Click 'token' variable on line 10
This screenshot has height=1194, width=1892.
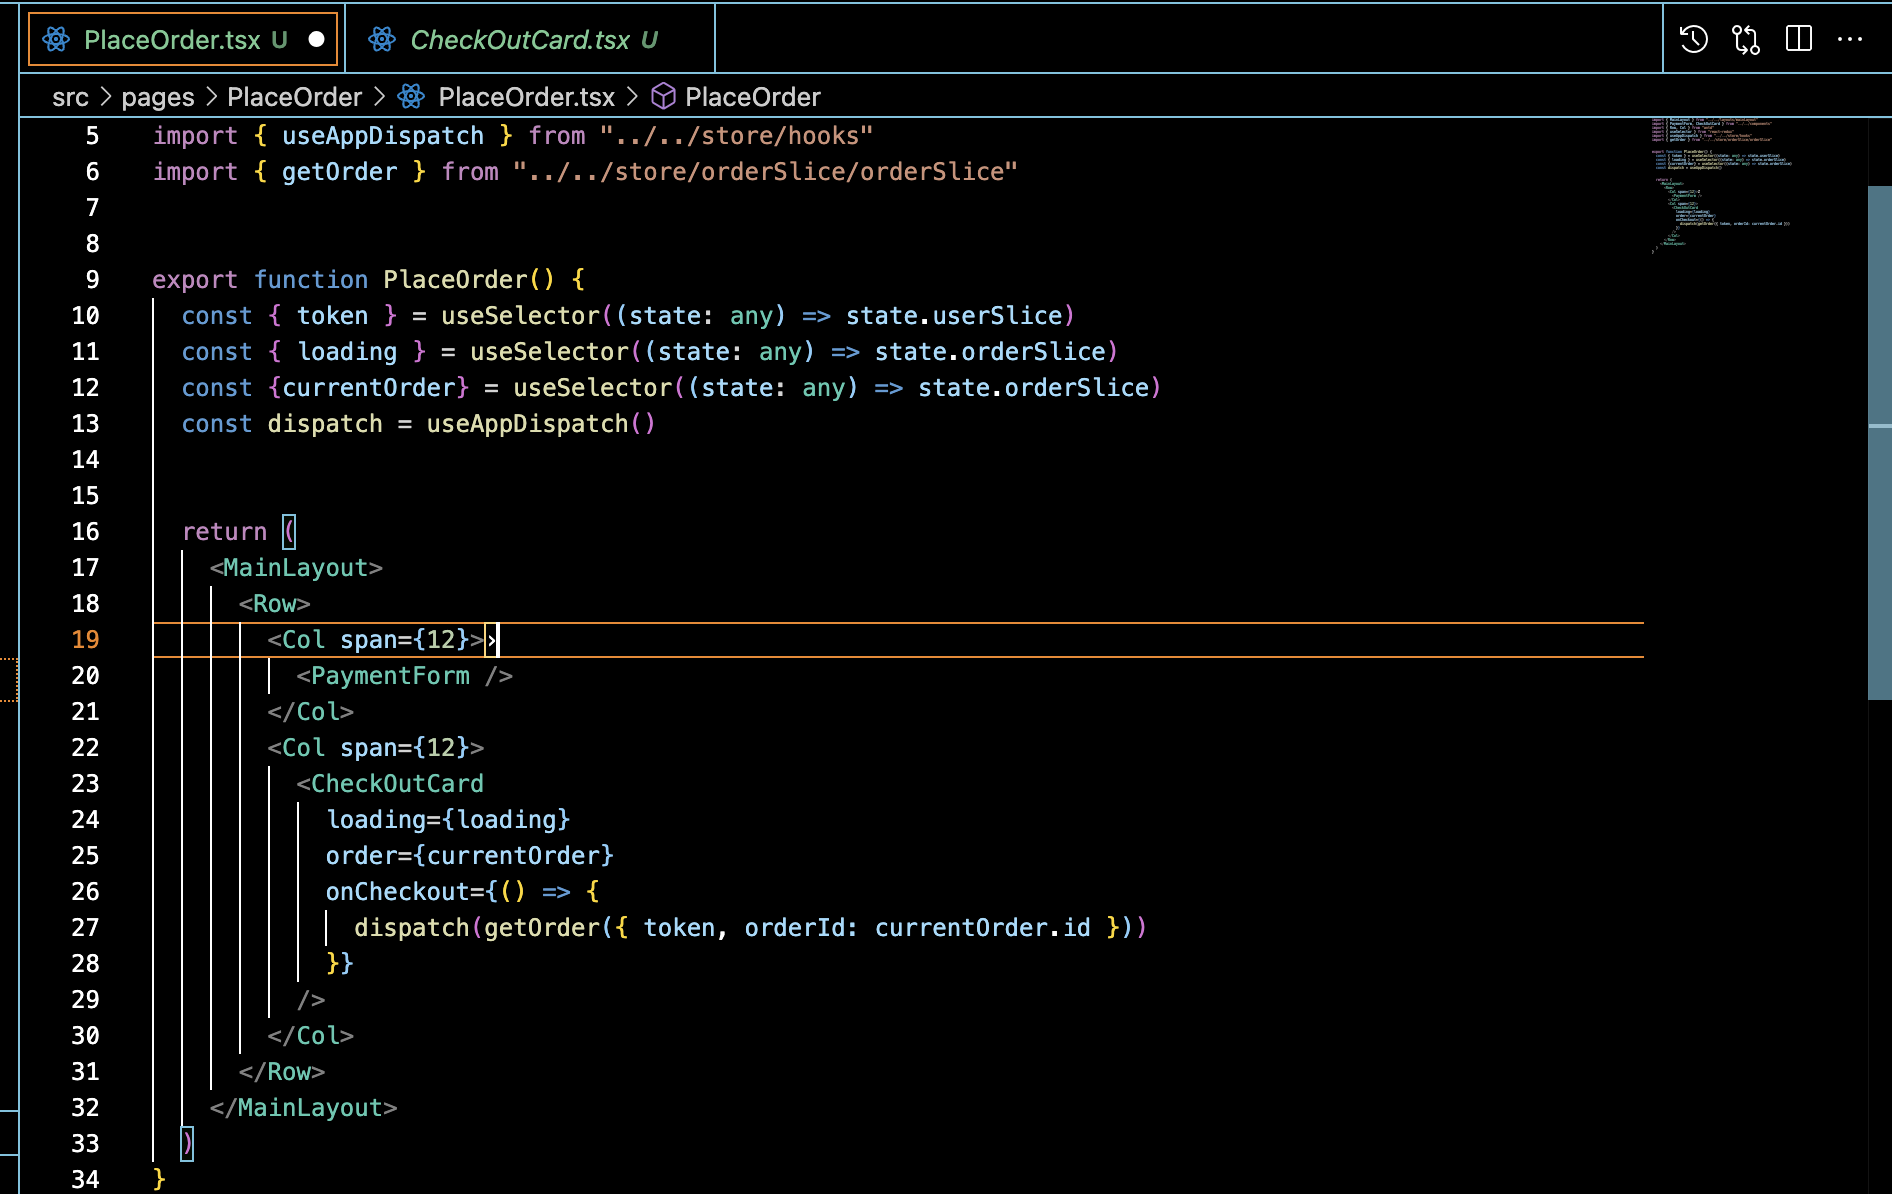pos(332,316)
